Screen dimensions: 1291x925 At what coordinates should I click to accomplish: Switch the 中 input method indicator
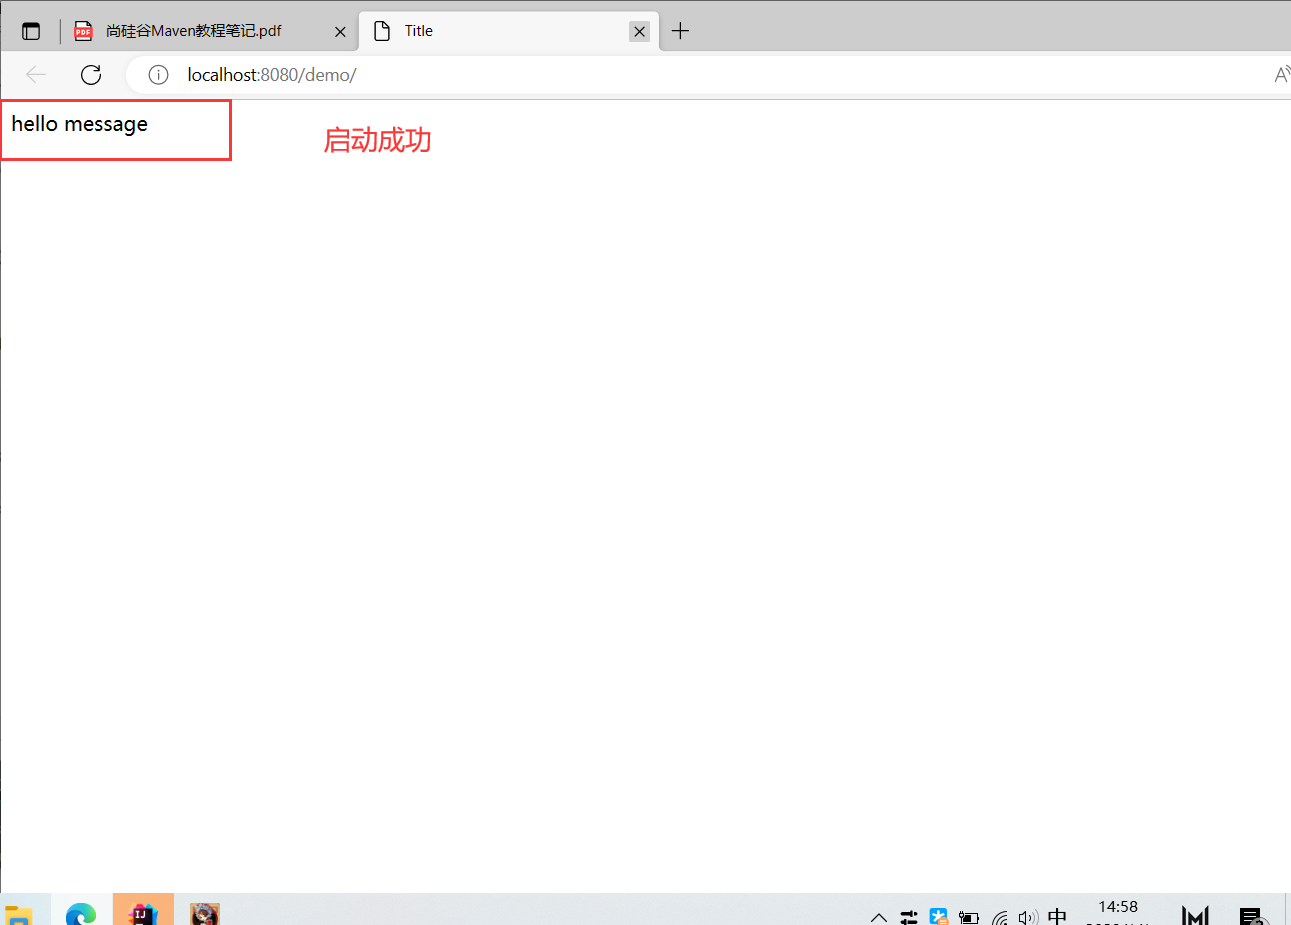(1058, 916)
